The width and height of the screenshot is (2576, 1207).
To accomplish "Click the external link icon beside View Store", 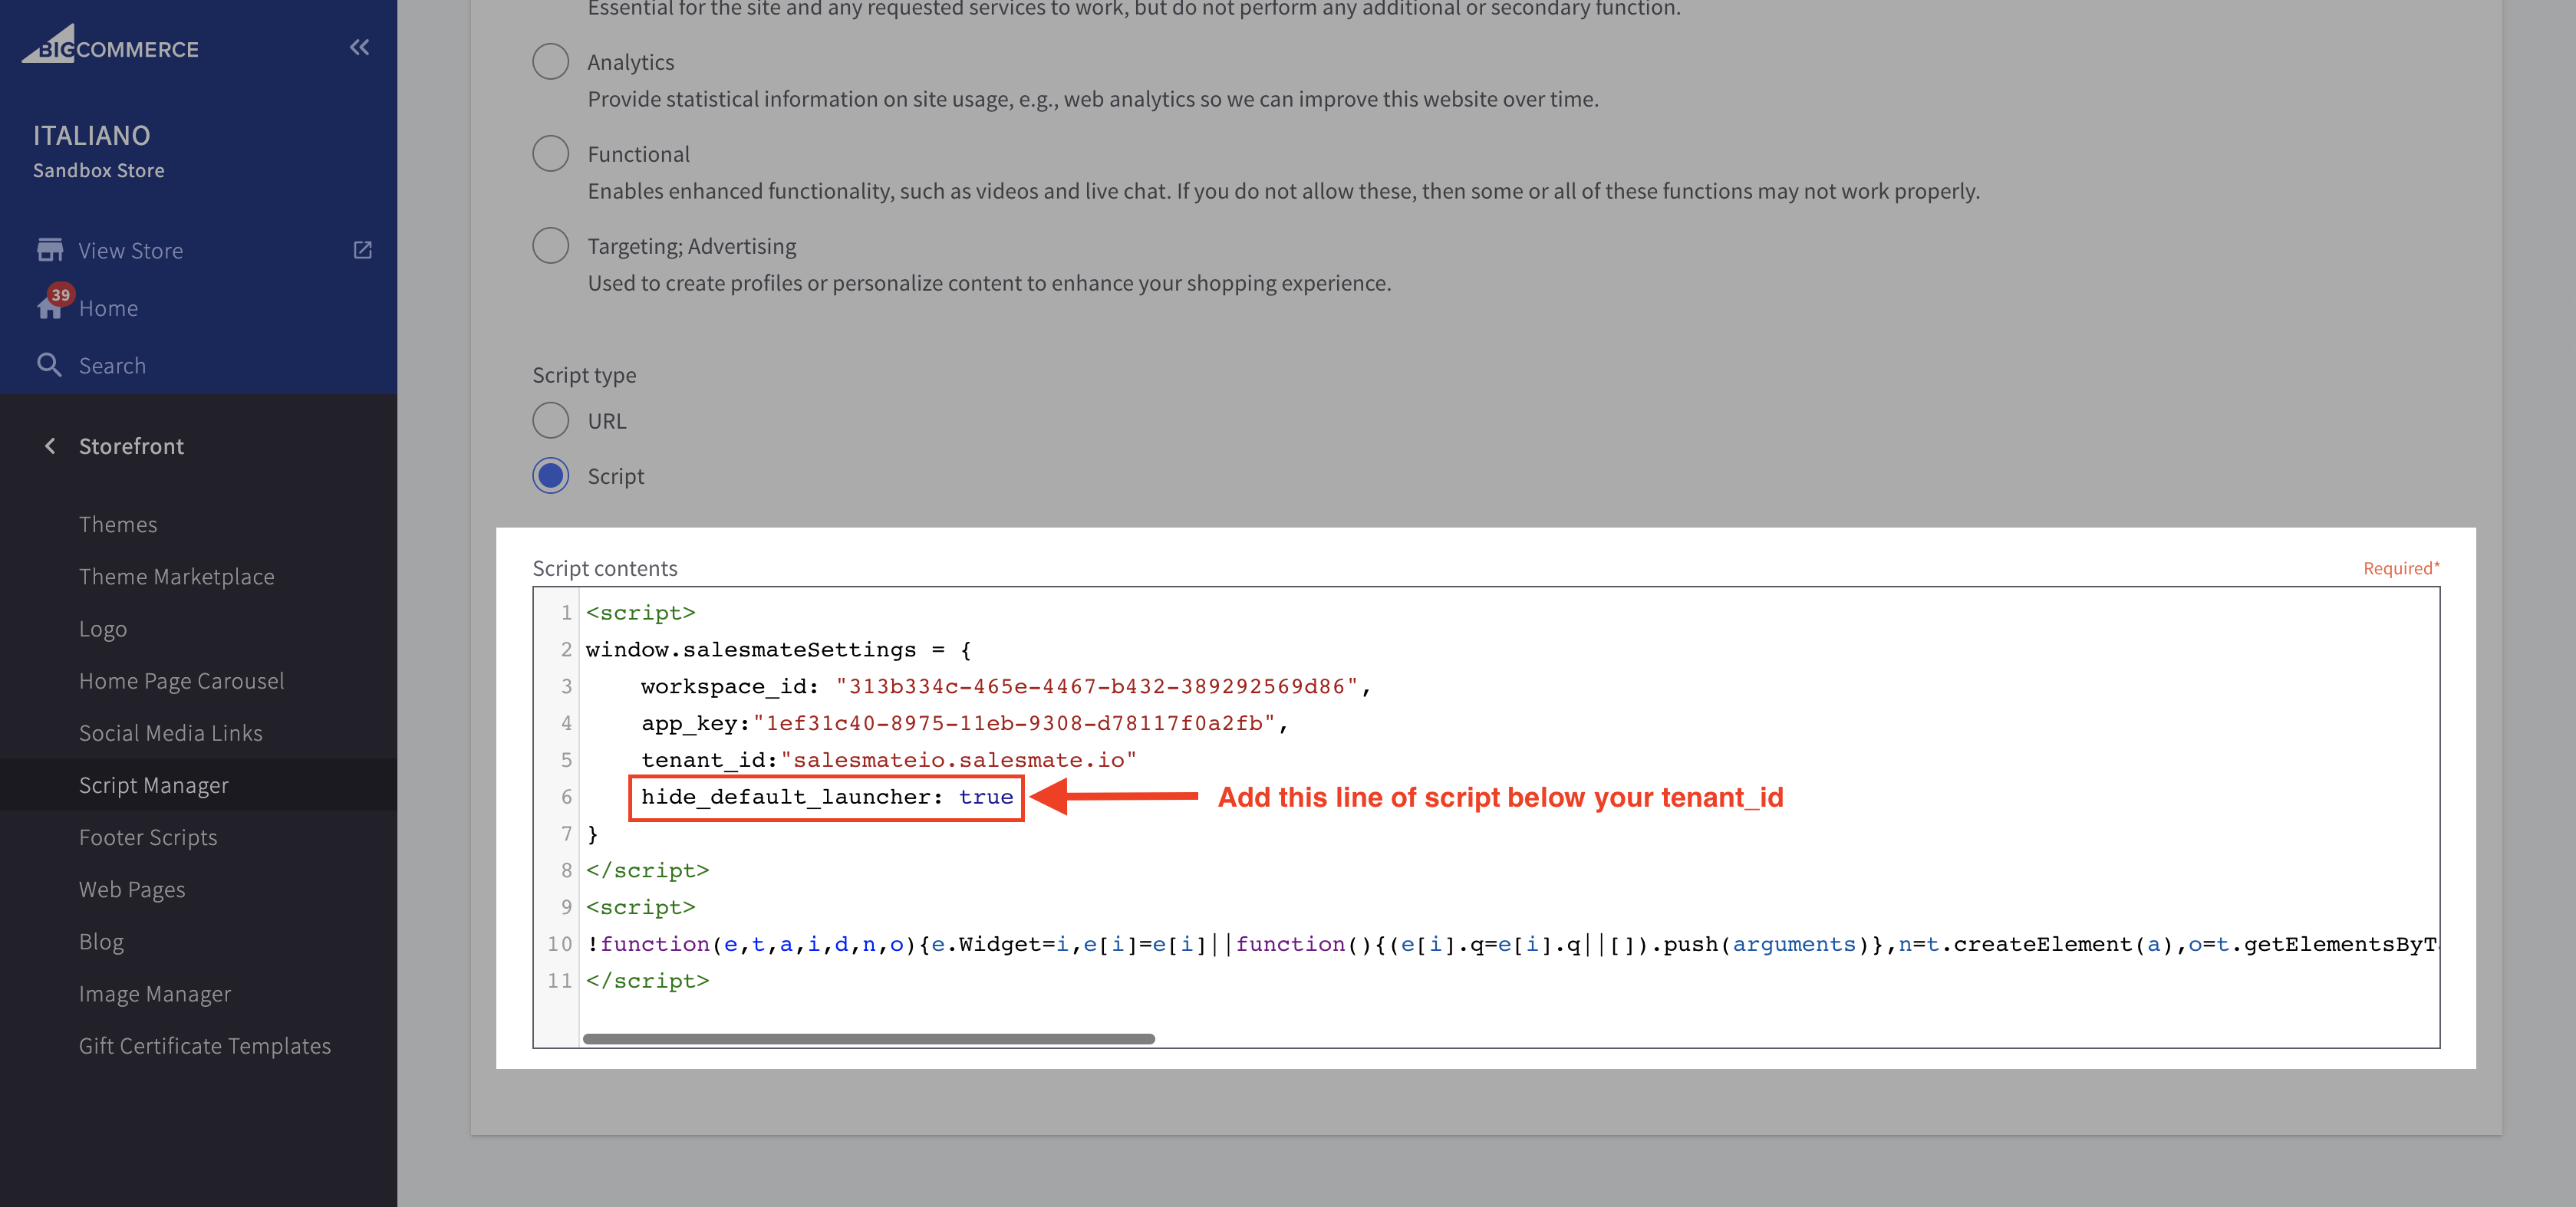I will (362, 249).
